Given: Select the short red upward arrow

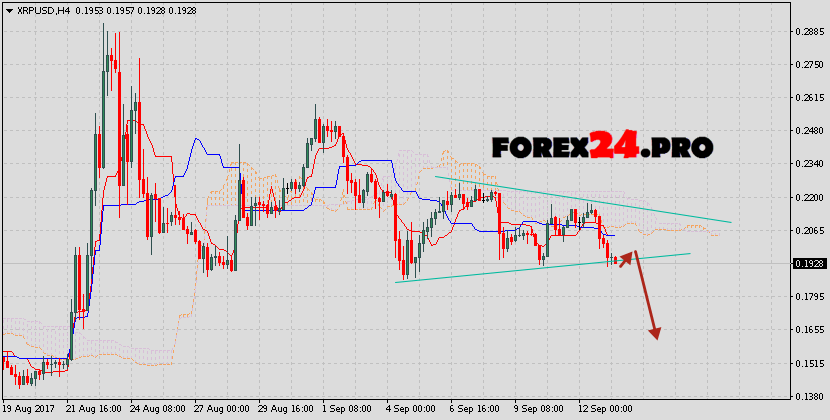Looking at the screenshot, I should tap(624, 258).
